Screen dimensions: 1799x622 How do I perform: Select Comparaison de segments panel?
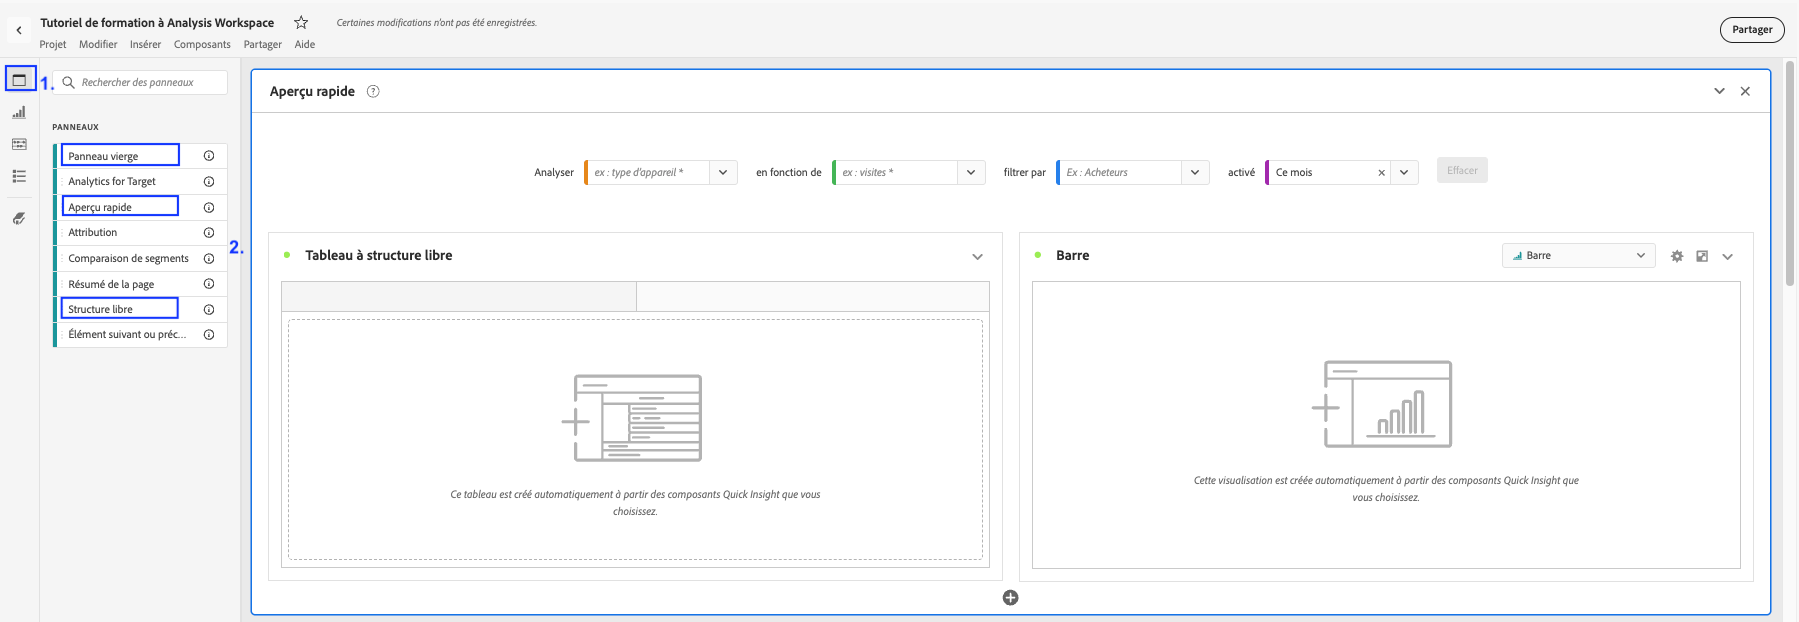click(128, 258)
